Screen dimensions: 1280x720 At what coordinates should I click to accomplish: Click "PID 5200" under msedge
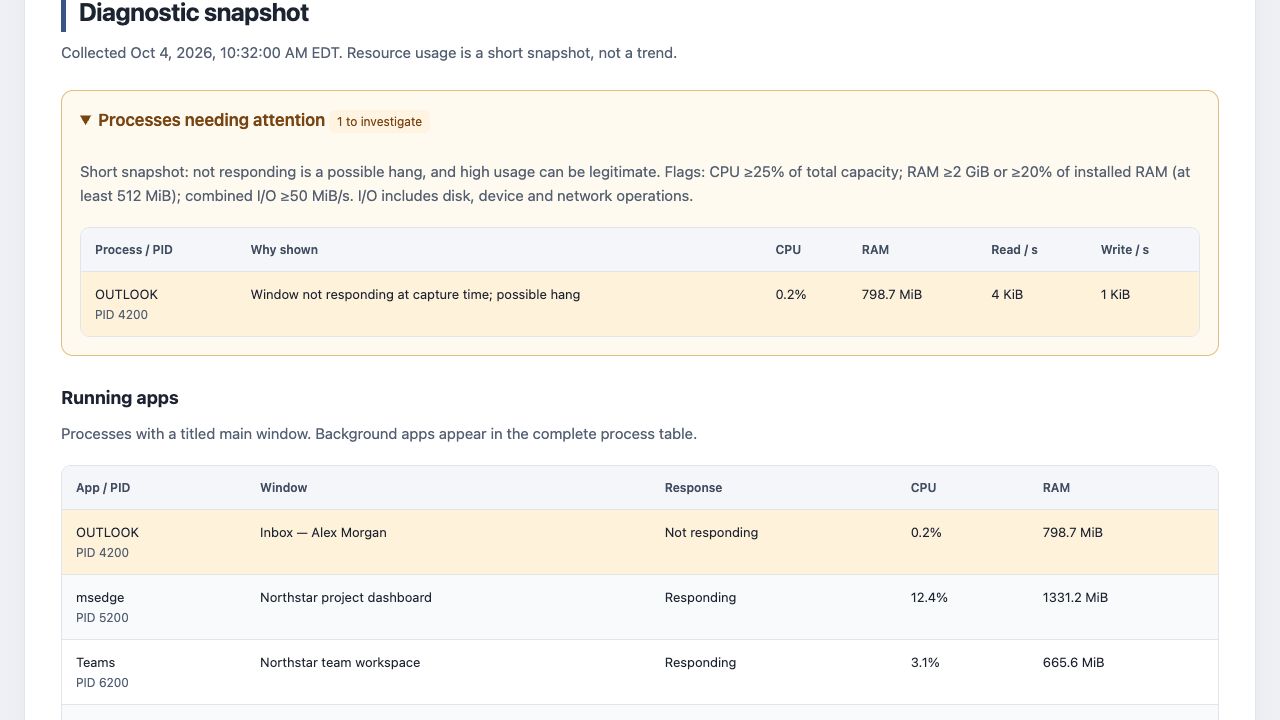click(x=102, y=618)
